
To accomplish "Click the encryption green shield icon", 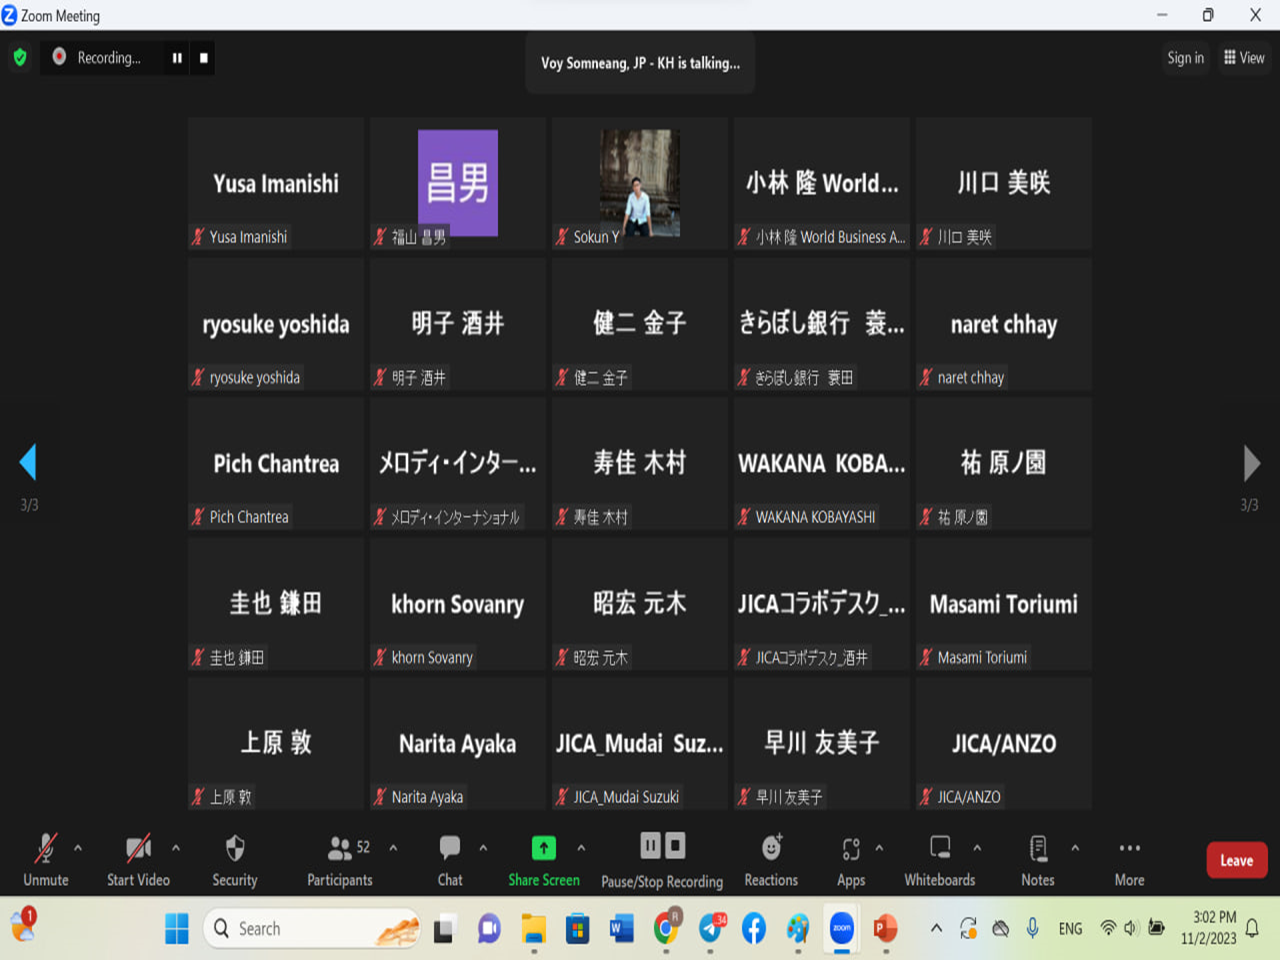I will [20, 58].
